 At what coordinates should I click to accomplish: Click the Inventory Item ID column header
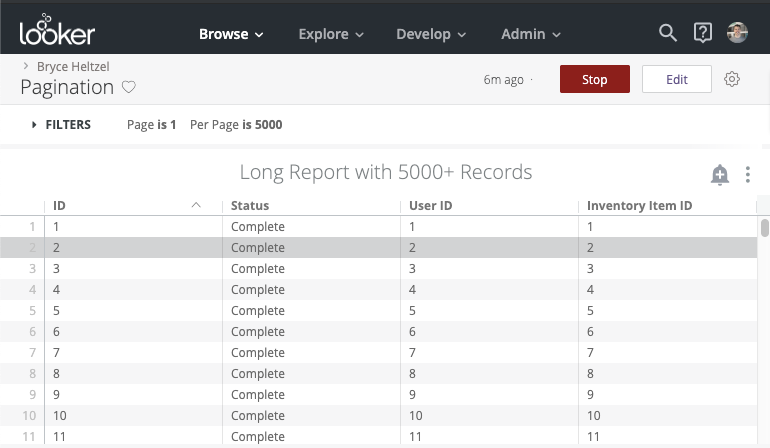click(x=639, y=205)
